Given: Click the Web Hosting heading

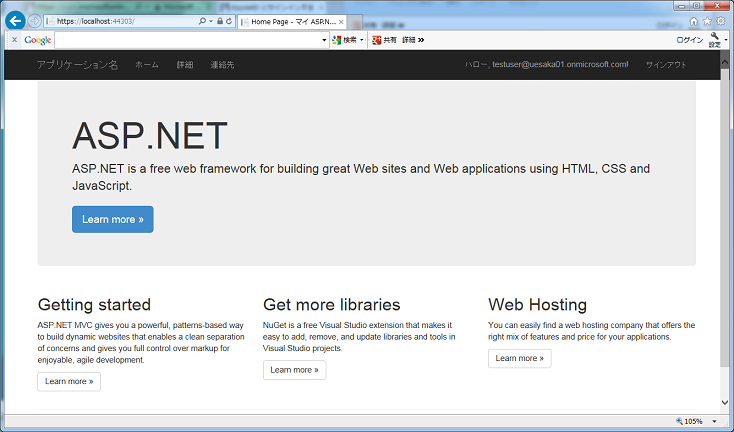Looking at the screenshot, I should (x=537, y=305).
